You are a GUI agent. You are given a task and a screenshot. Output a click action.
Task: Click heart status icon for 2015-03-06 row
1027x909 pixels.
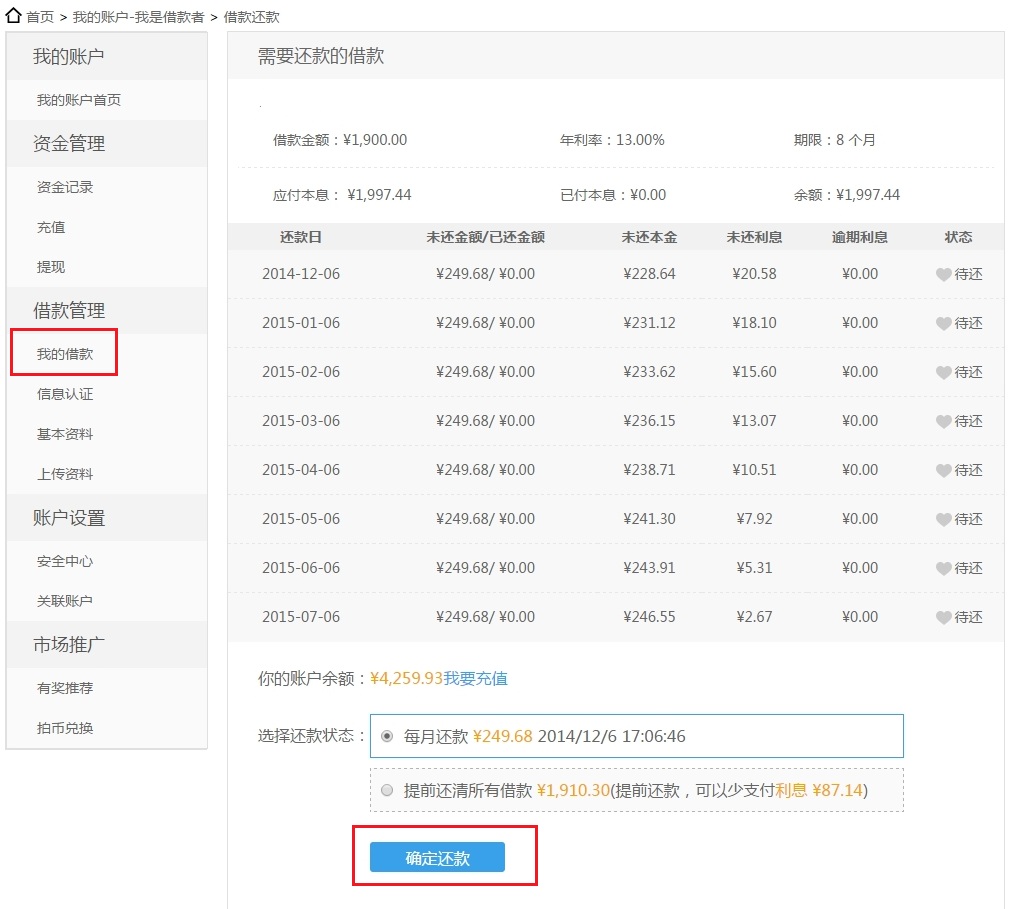(x=943, y=422)
